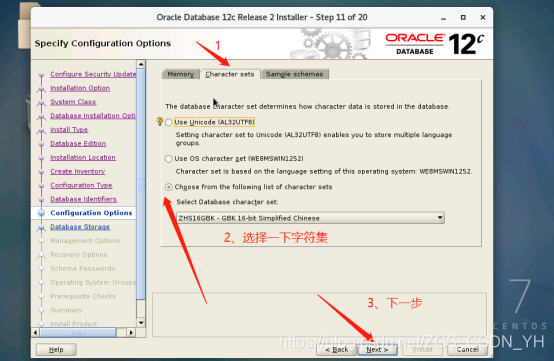554x361 pixels.
Task: Go to the Installation Option step
Action: [x=80, y=88]
